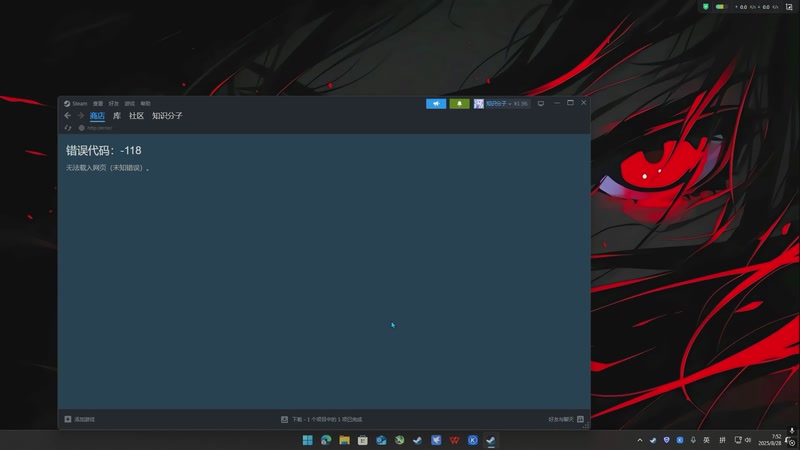800x450 pixels.
Task: Open the 查看 (View) menu
Action: (98, 104)
